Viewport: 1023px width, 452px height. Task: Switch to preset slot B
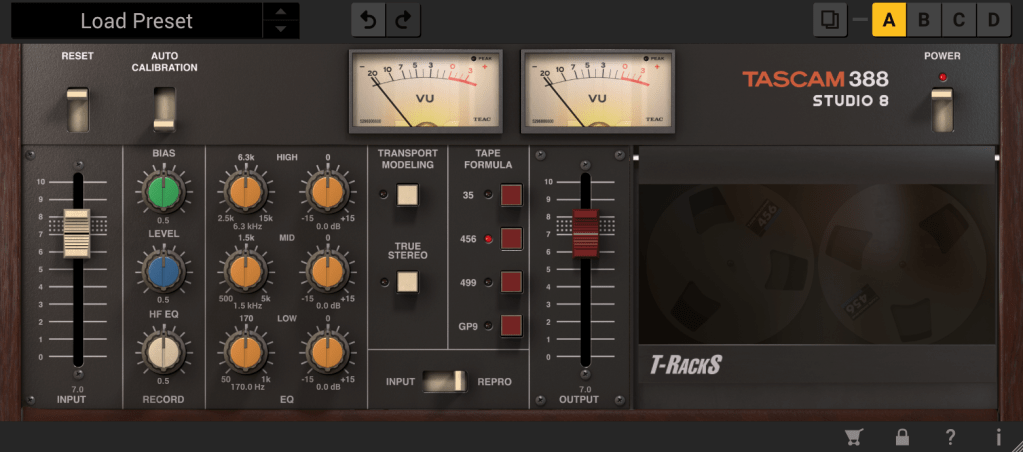[923, 20]
